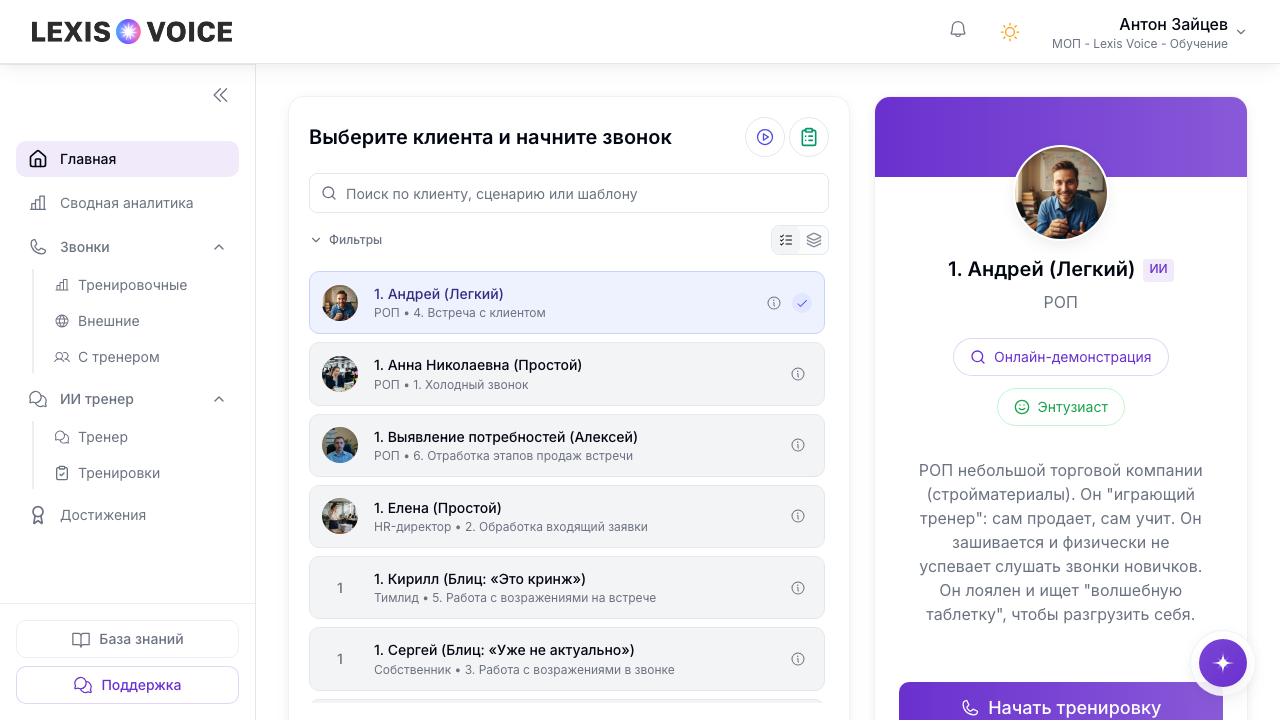
Task: Show info for Выявление потребностей (Алексей)
Action: pos(798,445)
